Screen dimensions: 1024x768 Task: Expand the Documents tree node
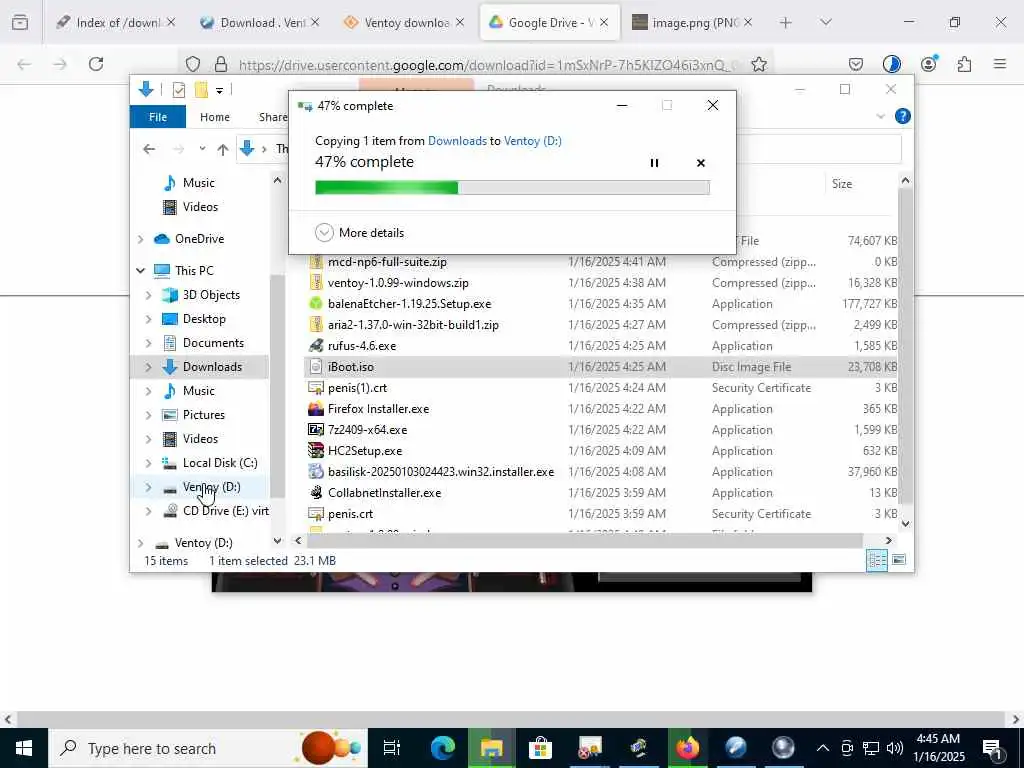coord(148,343)
